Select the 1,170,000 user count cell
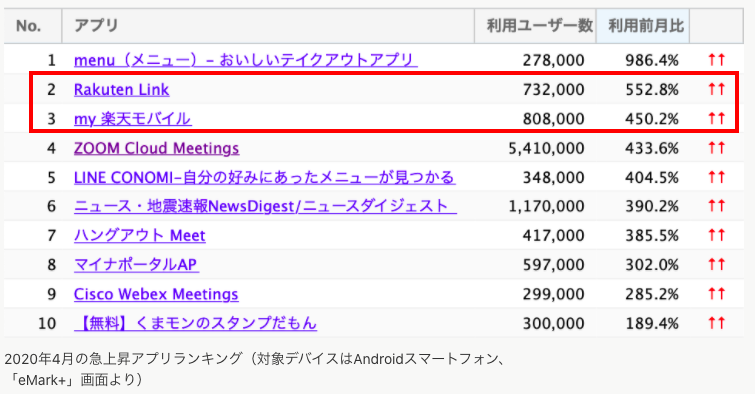Screen dimensions: 755x394 tap(547, 206)
